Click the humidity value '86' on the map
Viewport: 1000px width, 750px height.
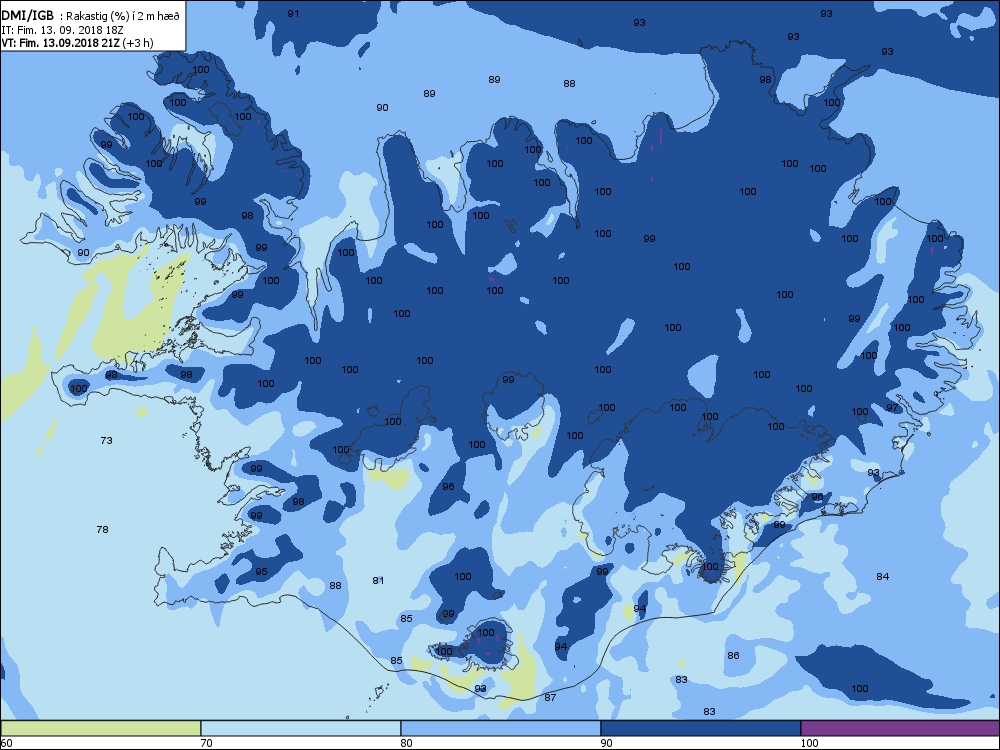click(x=733, y=656)
